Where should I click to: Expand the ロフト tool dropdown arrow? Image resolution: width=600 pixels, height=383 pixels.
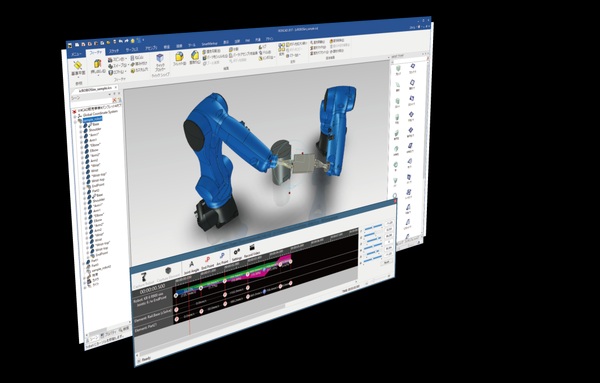click(125, 72)
